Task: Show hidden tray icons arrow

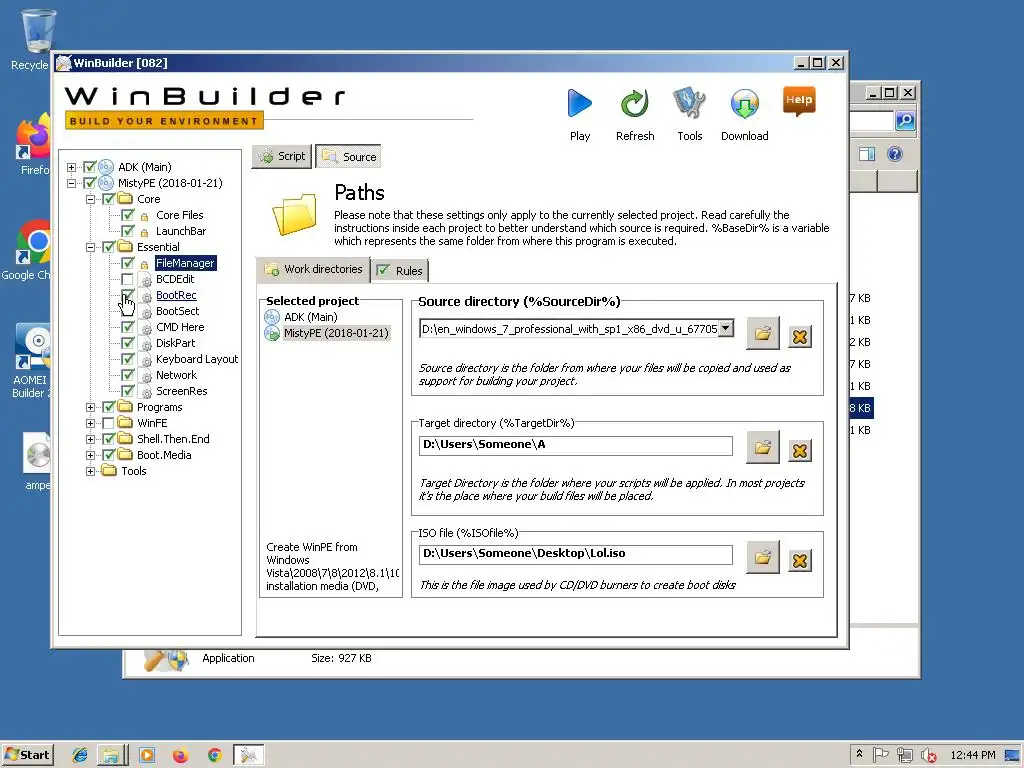Action: click(859, 754)
